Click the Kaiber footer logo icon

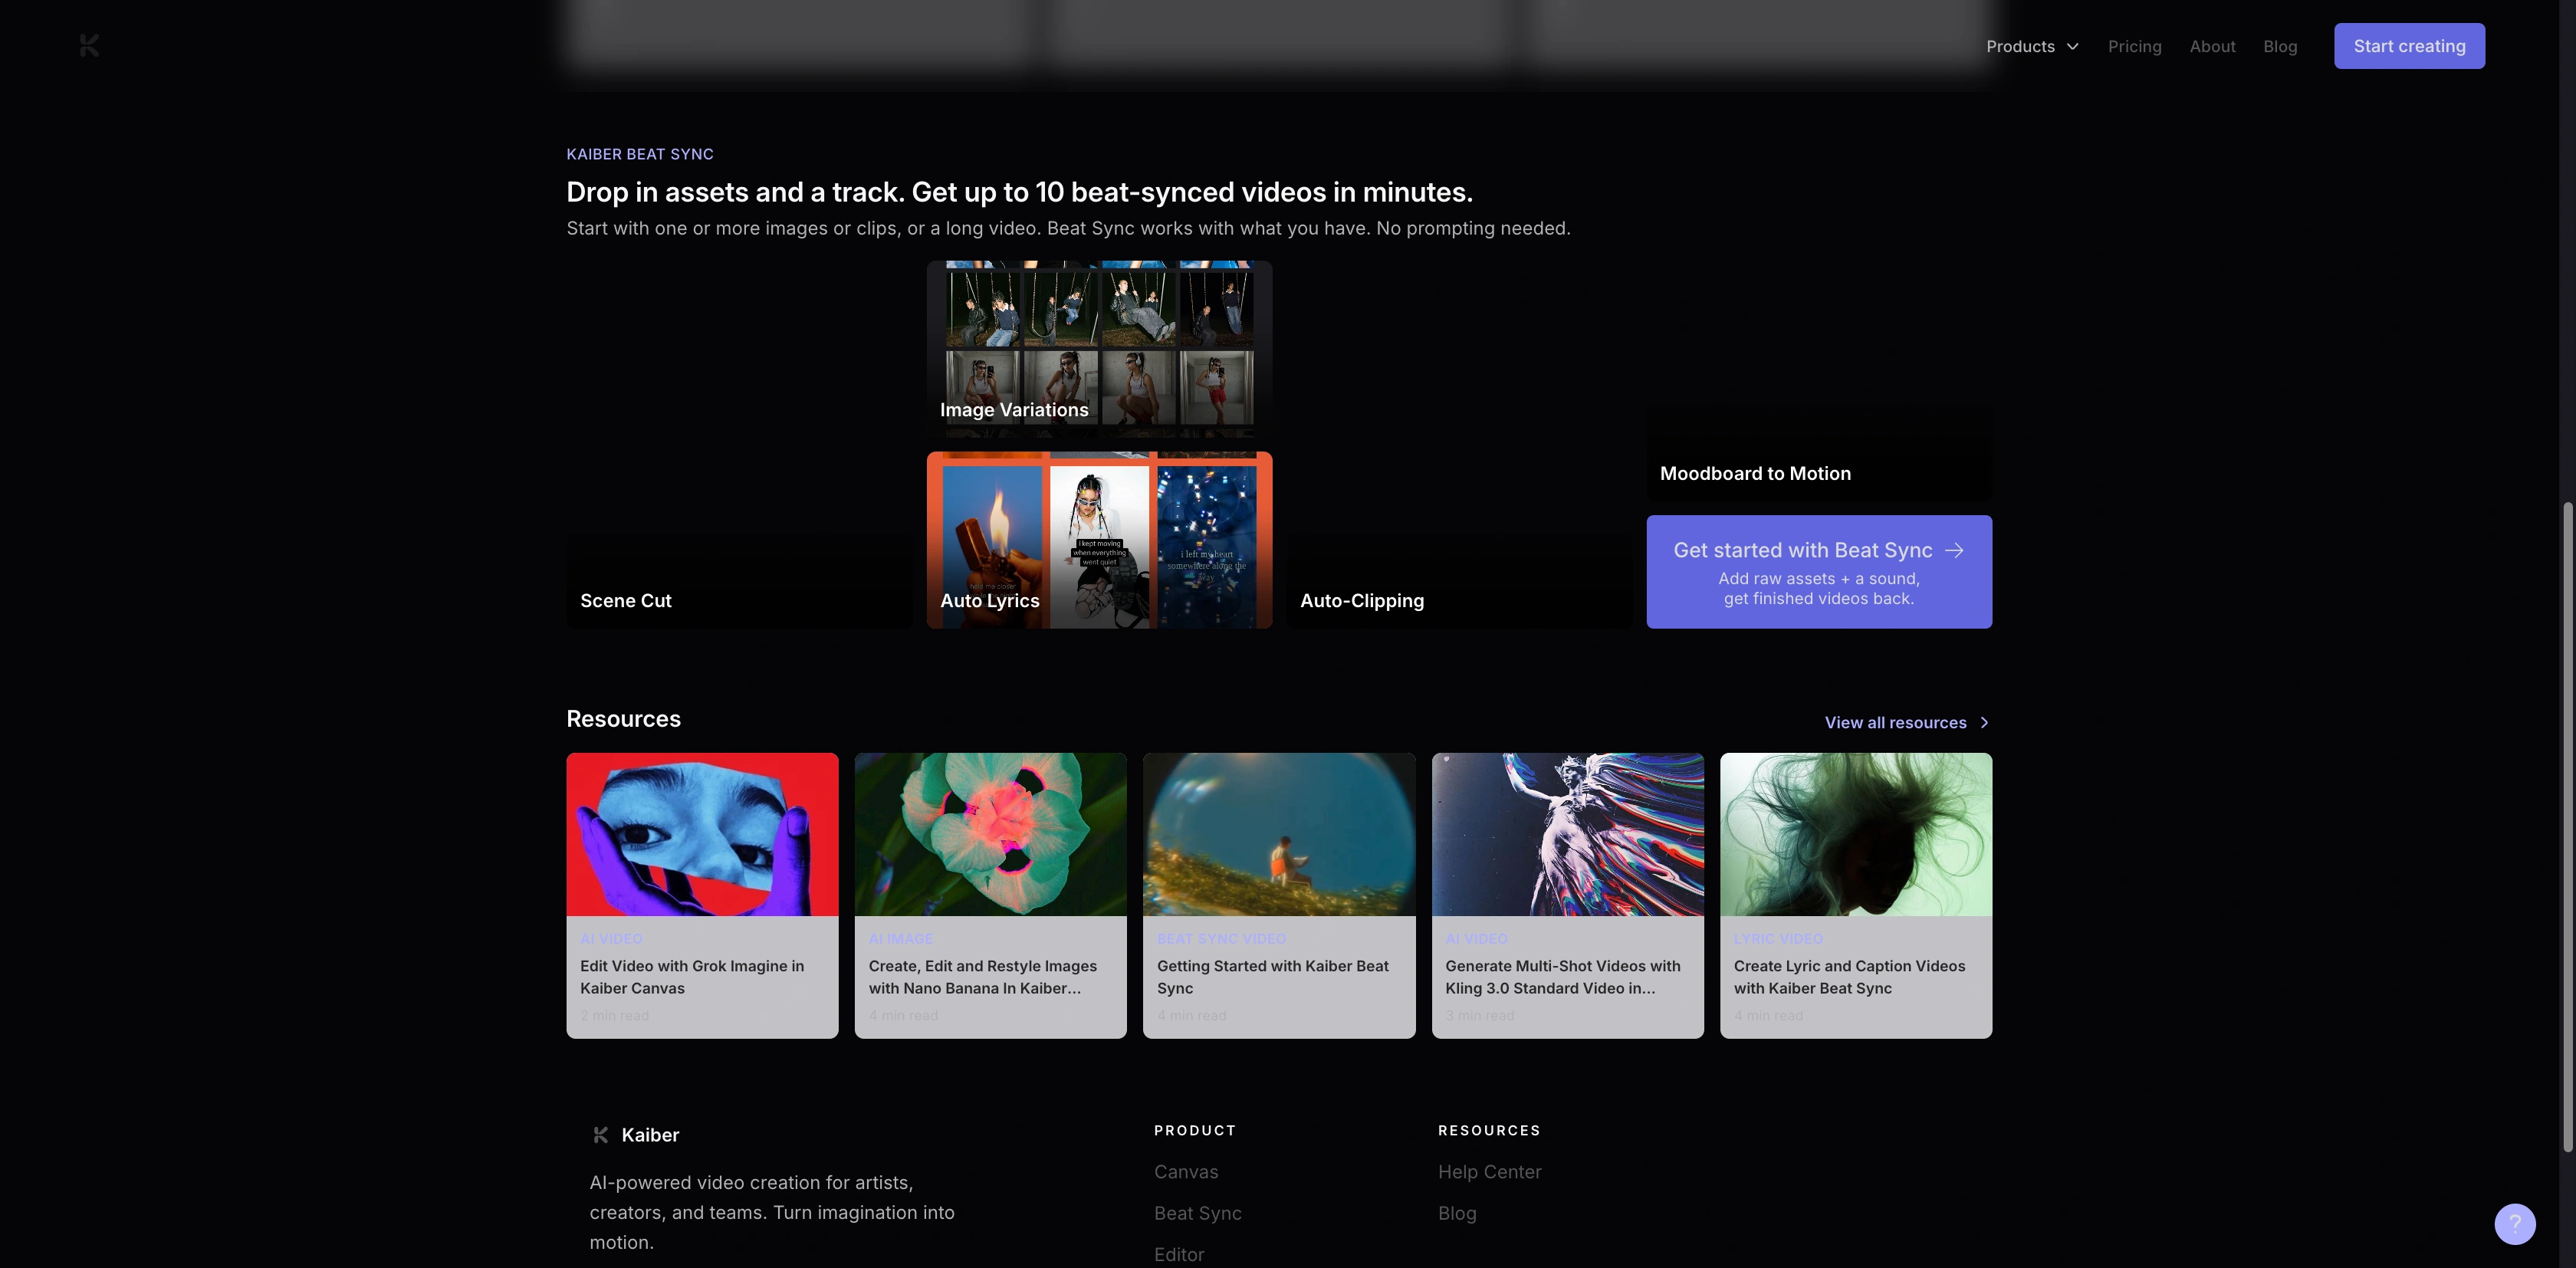[x=600, y=1135]
